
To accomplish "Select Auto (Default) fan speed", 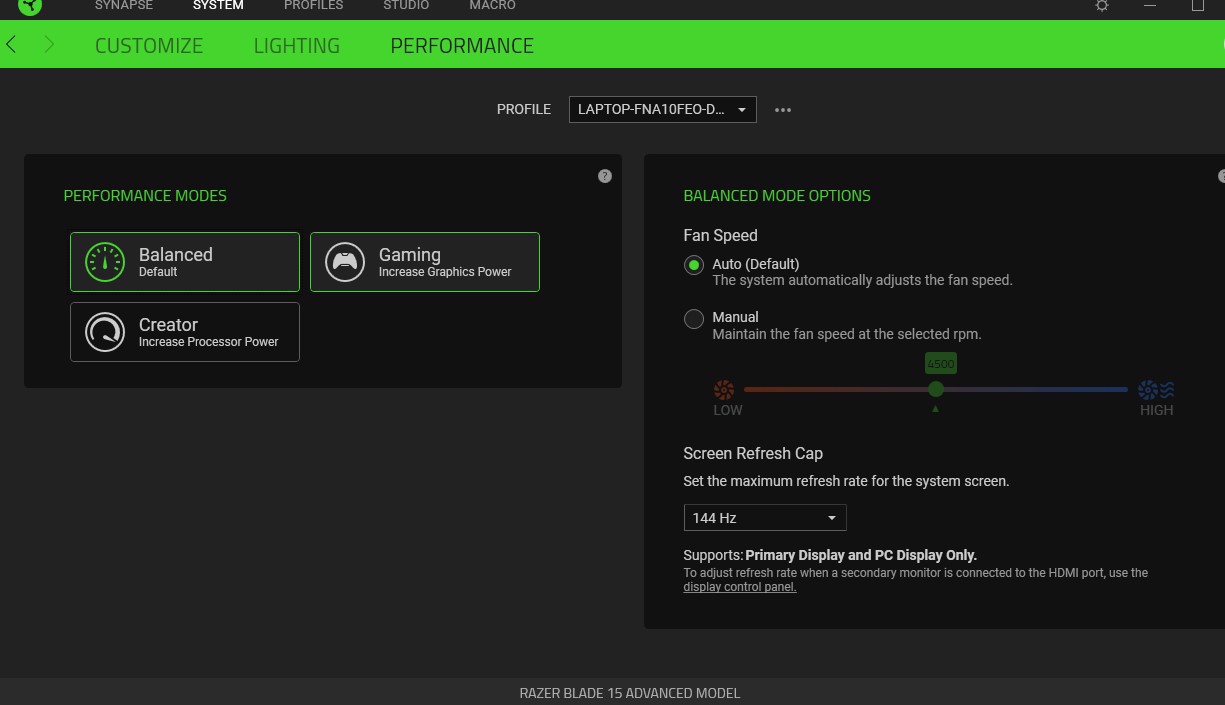I will tap(693, 265).
